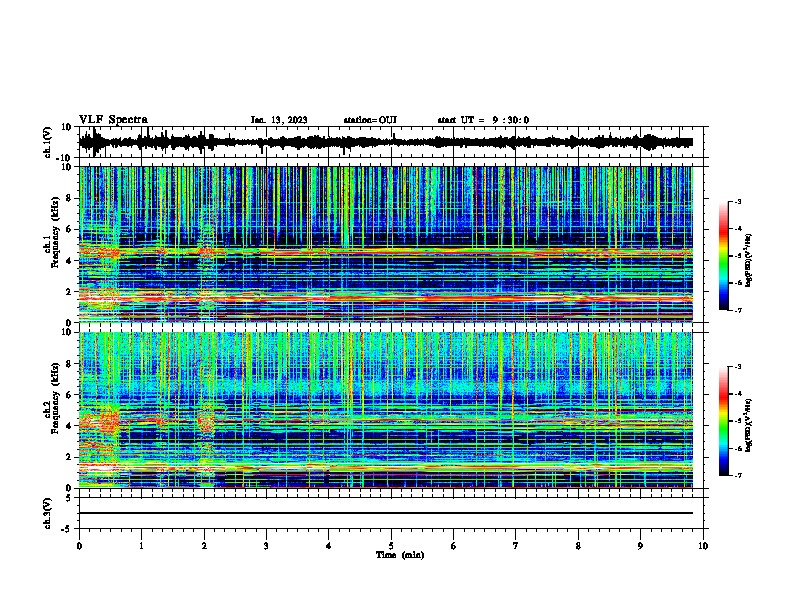Click the "8" kHz tick on ch.1 frequency axis
Viewport: 792px width, 612px height.
pos(70,198)
